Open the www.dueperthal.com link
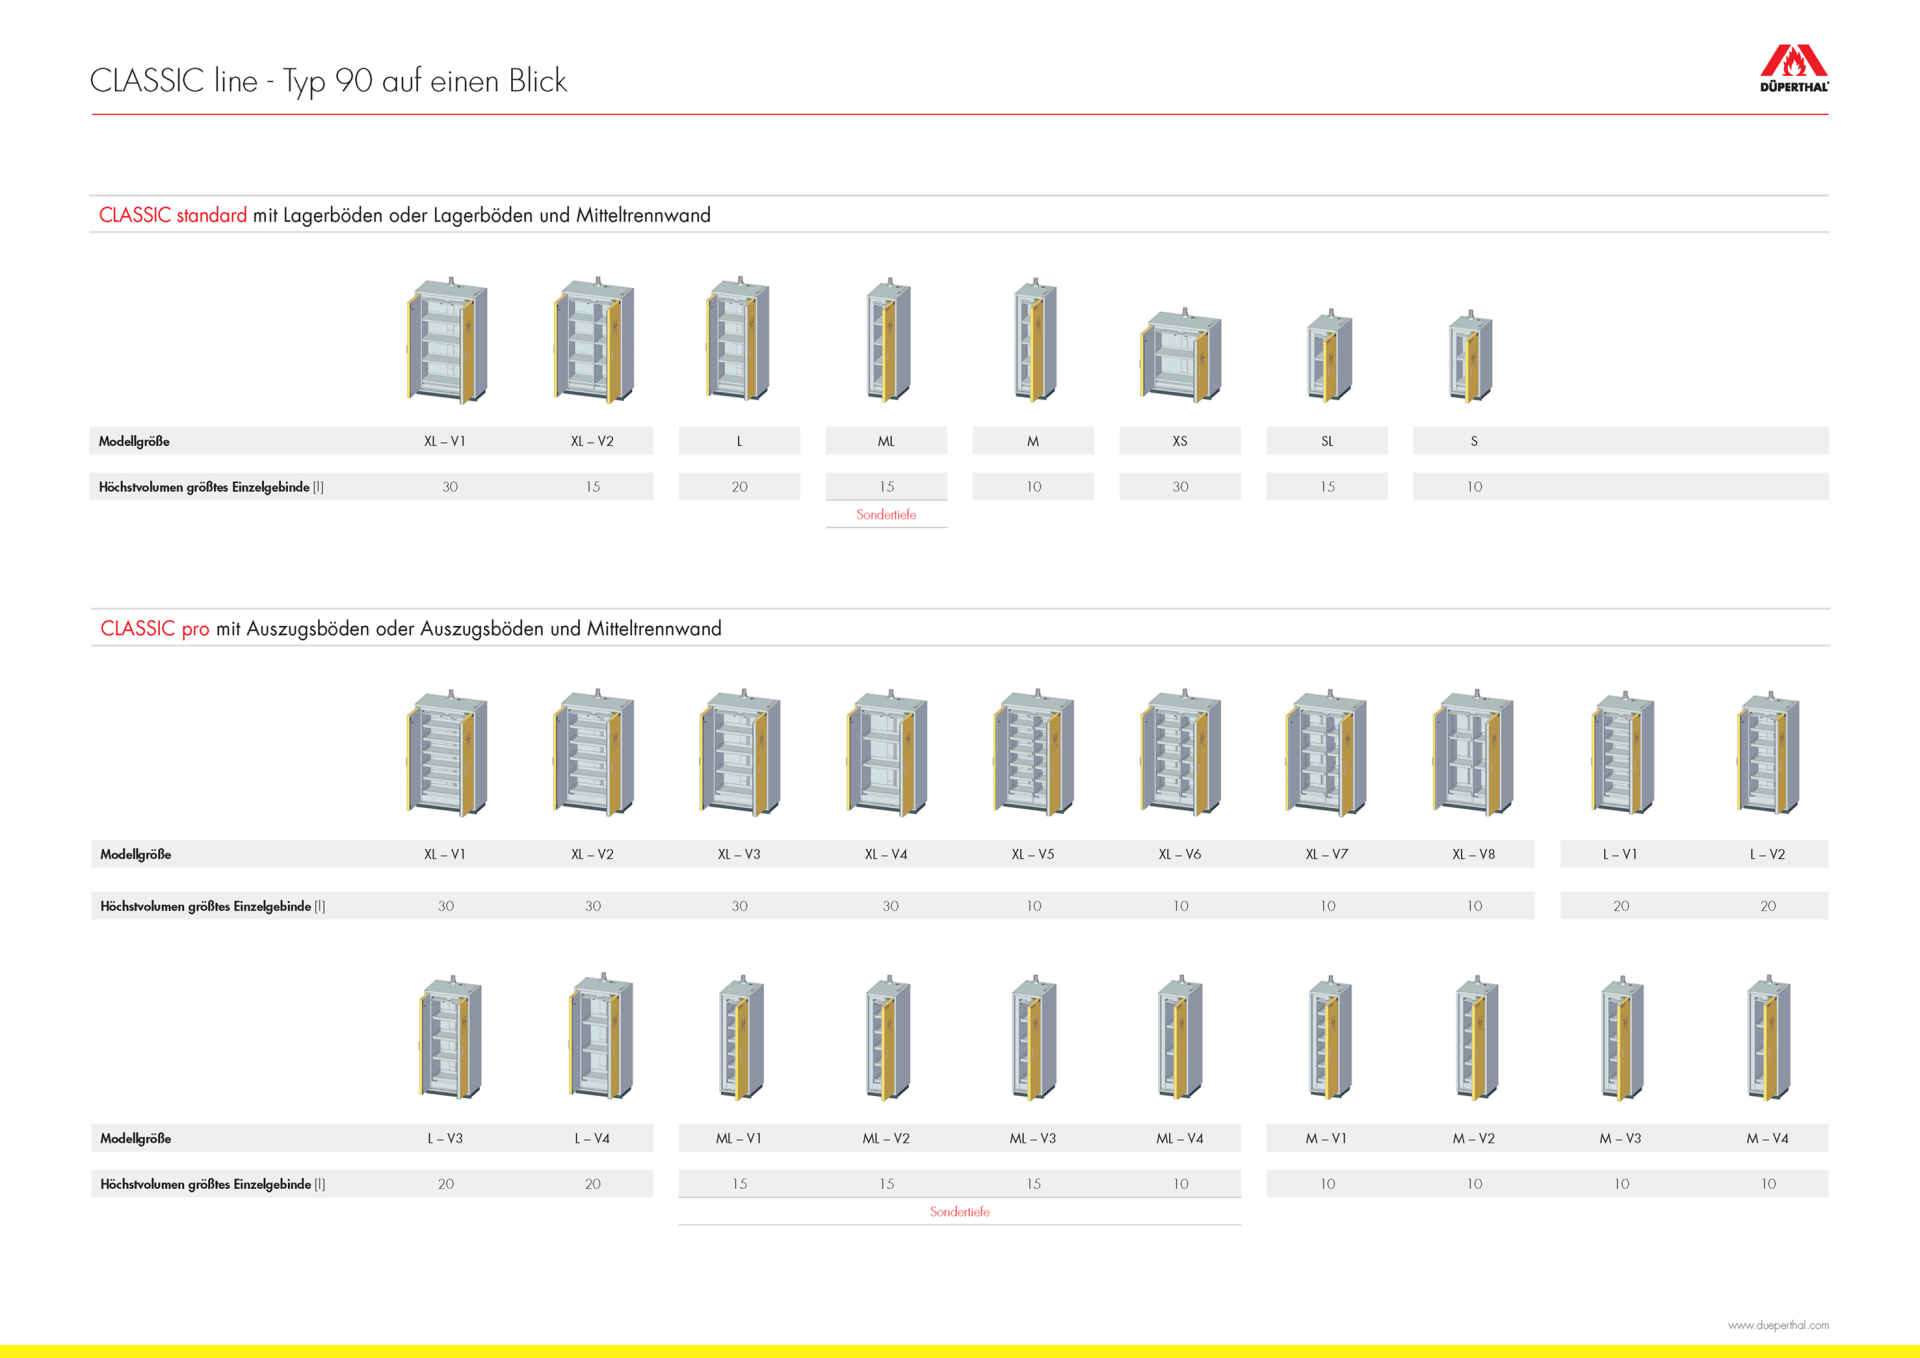 (x=1778, y=1325)
